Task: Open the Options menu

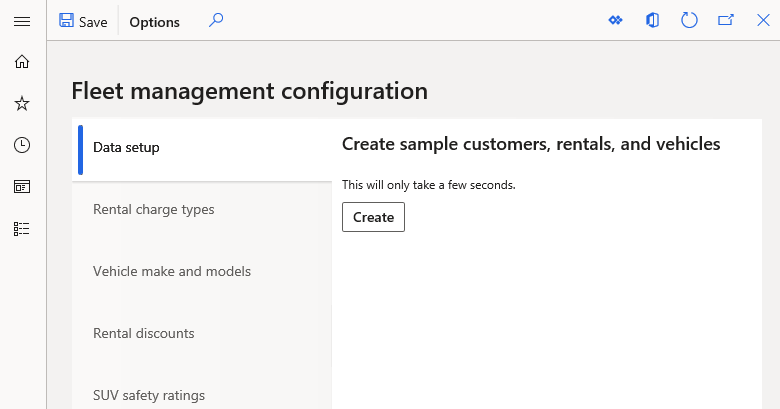Action: pyautogui.click(x=154, y=22)
